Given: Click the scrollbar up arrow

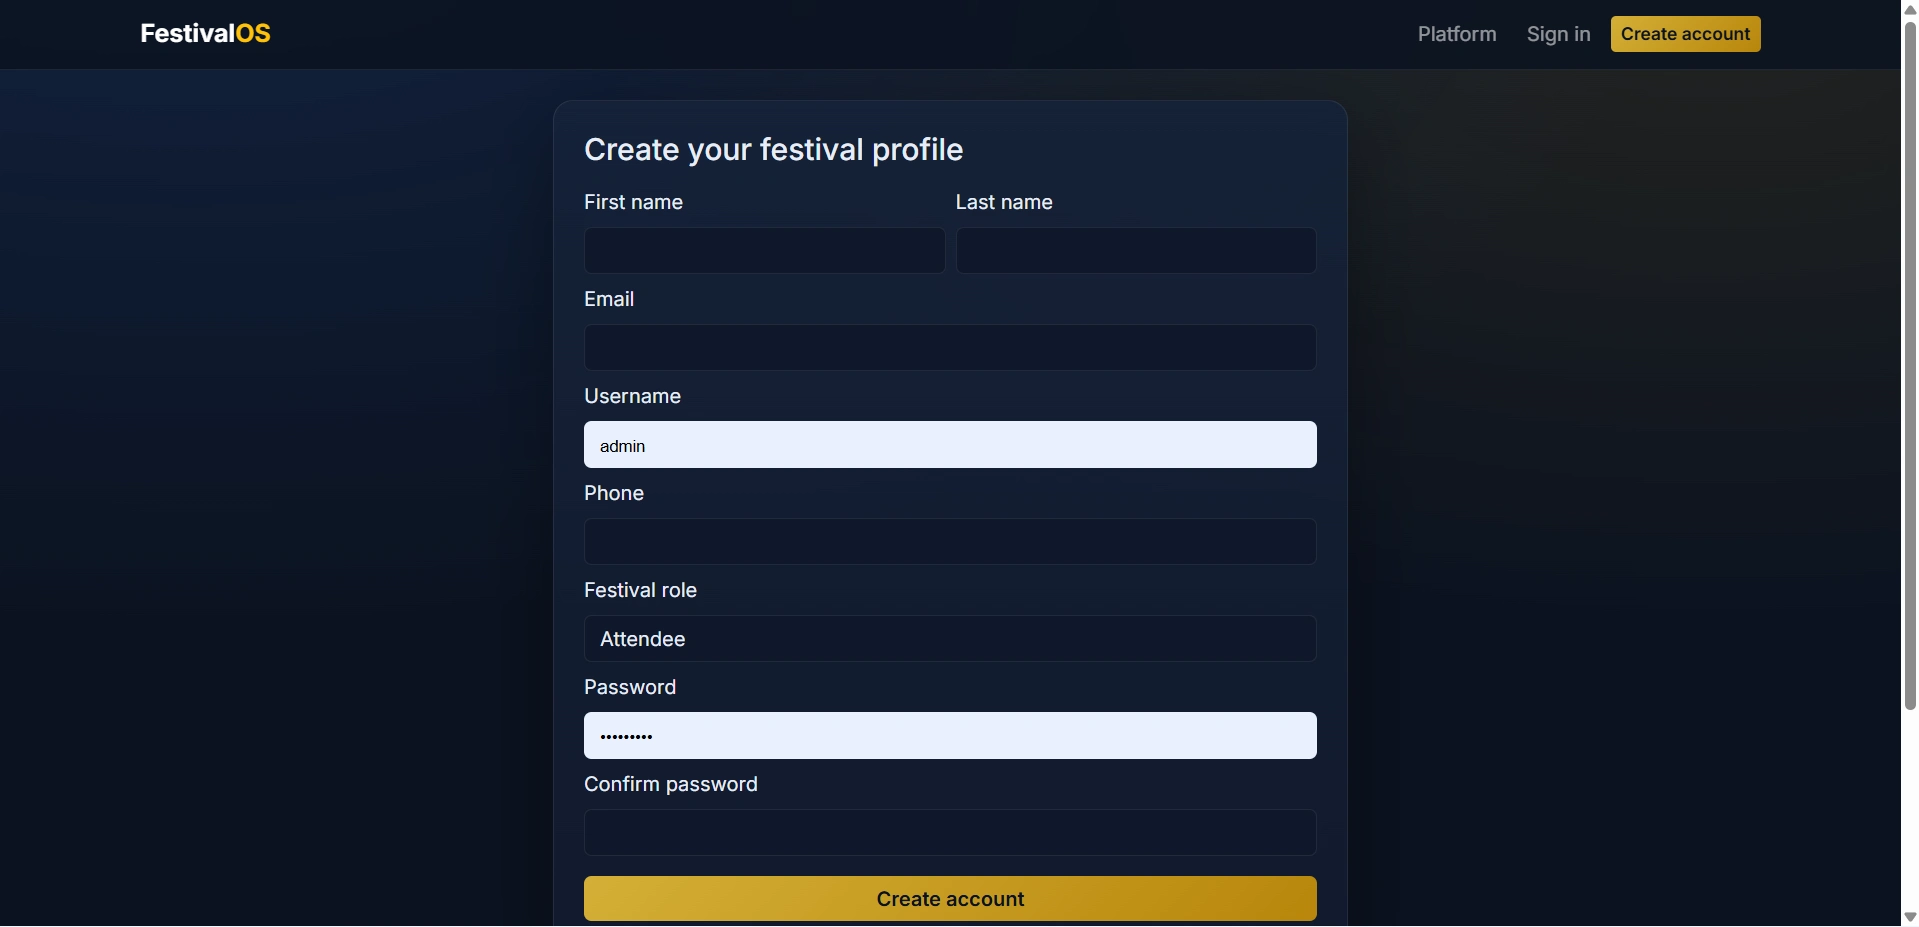Looking at the screenshot, I should coord(1909,9).
